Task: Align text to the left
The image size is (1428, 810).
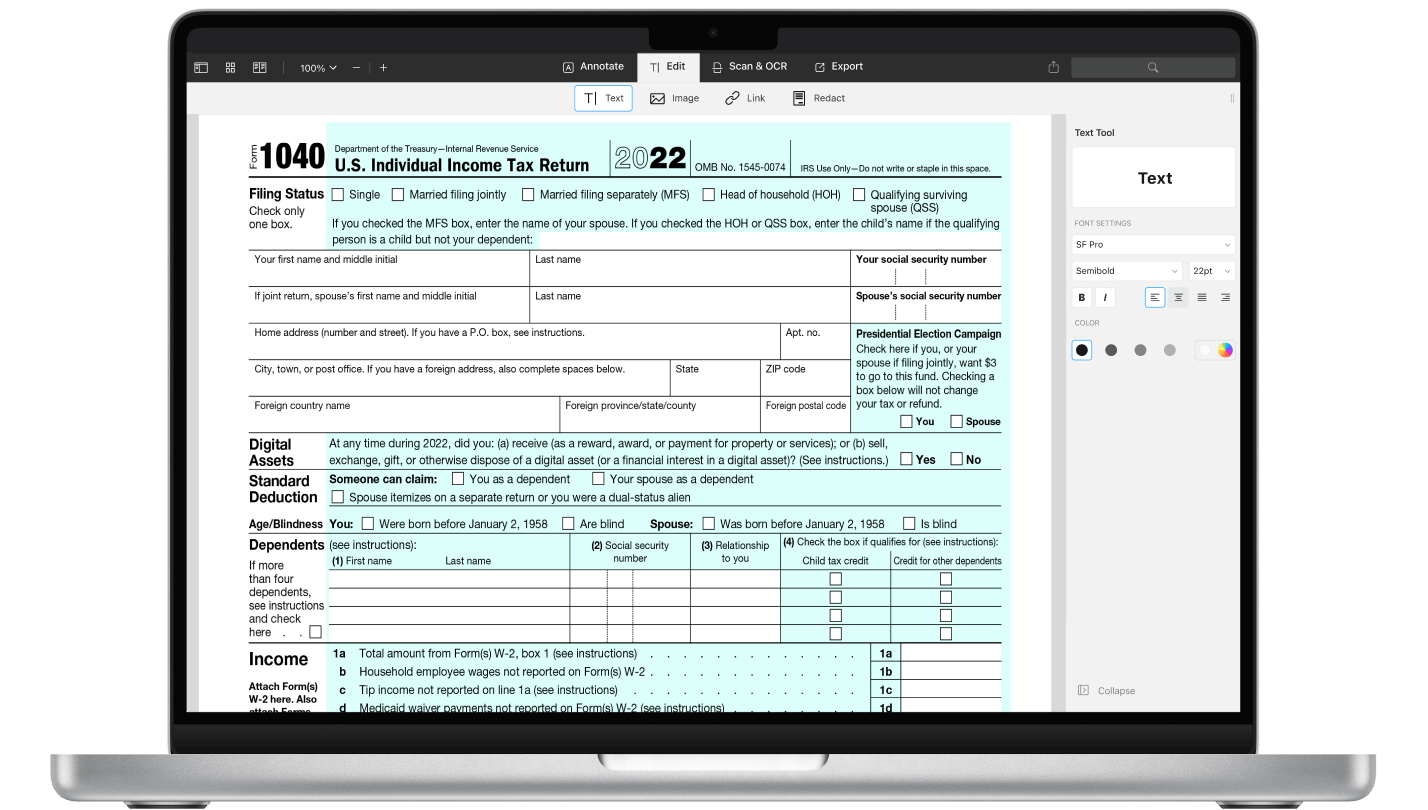Action: click(1155, 297)
